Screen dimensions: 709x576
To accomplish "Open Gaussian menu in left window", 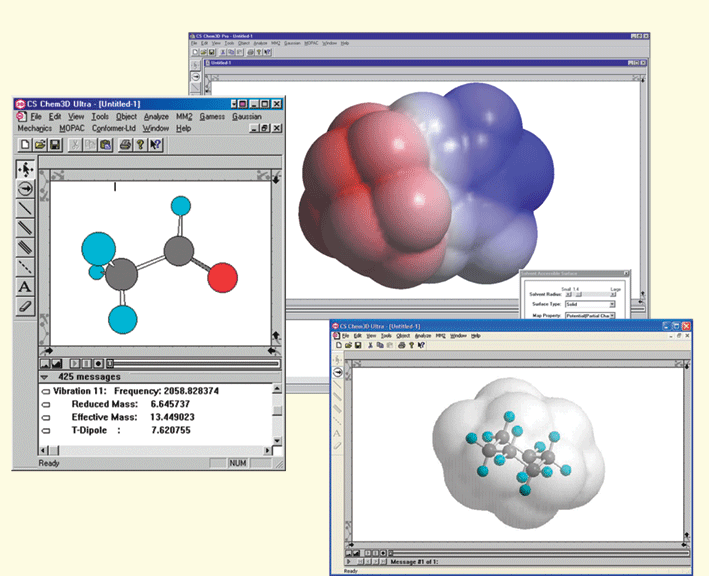I will point(247,117).
